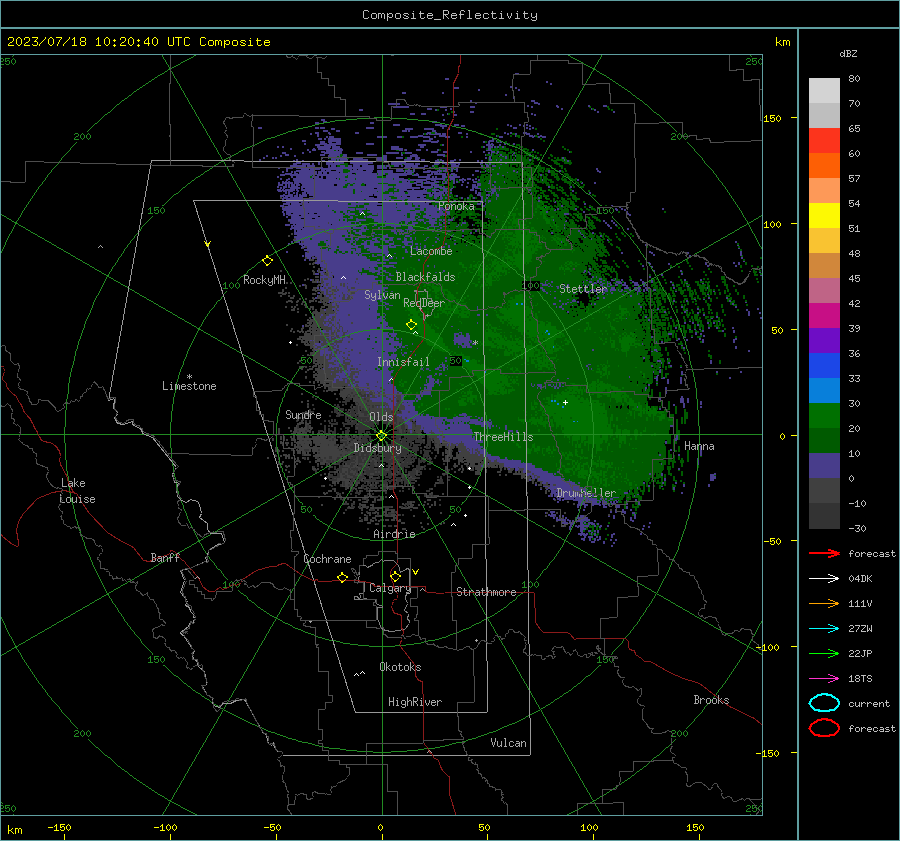Click the royal blue 36 dBZ swatch
The width and height of the screenshot is (900, 841).
tap(824, 365)
